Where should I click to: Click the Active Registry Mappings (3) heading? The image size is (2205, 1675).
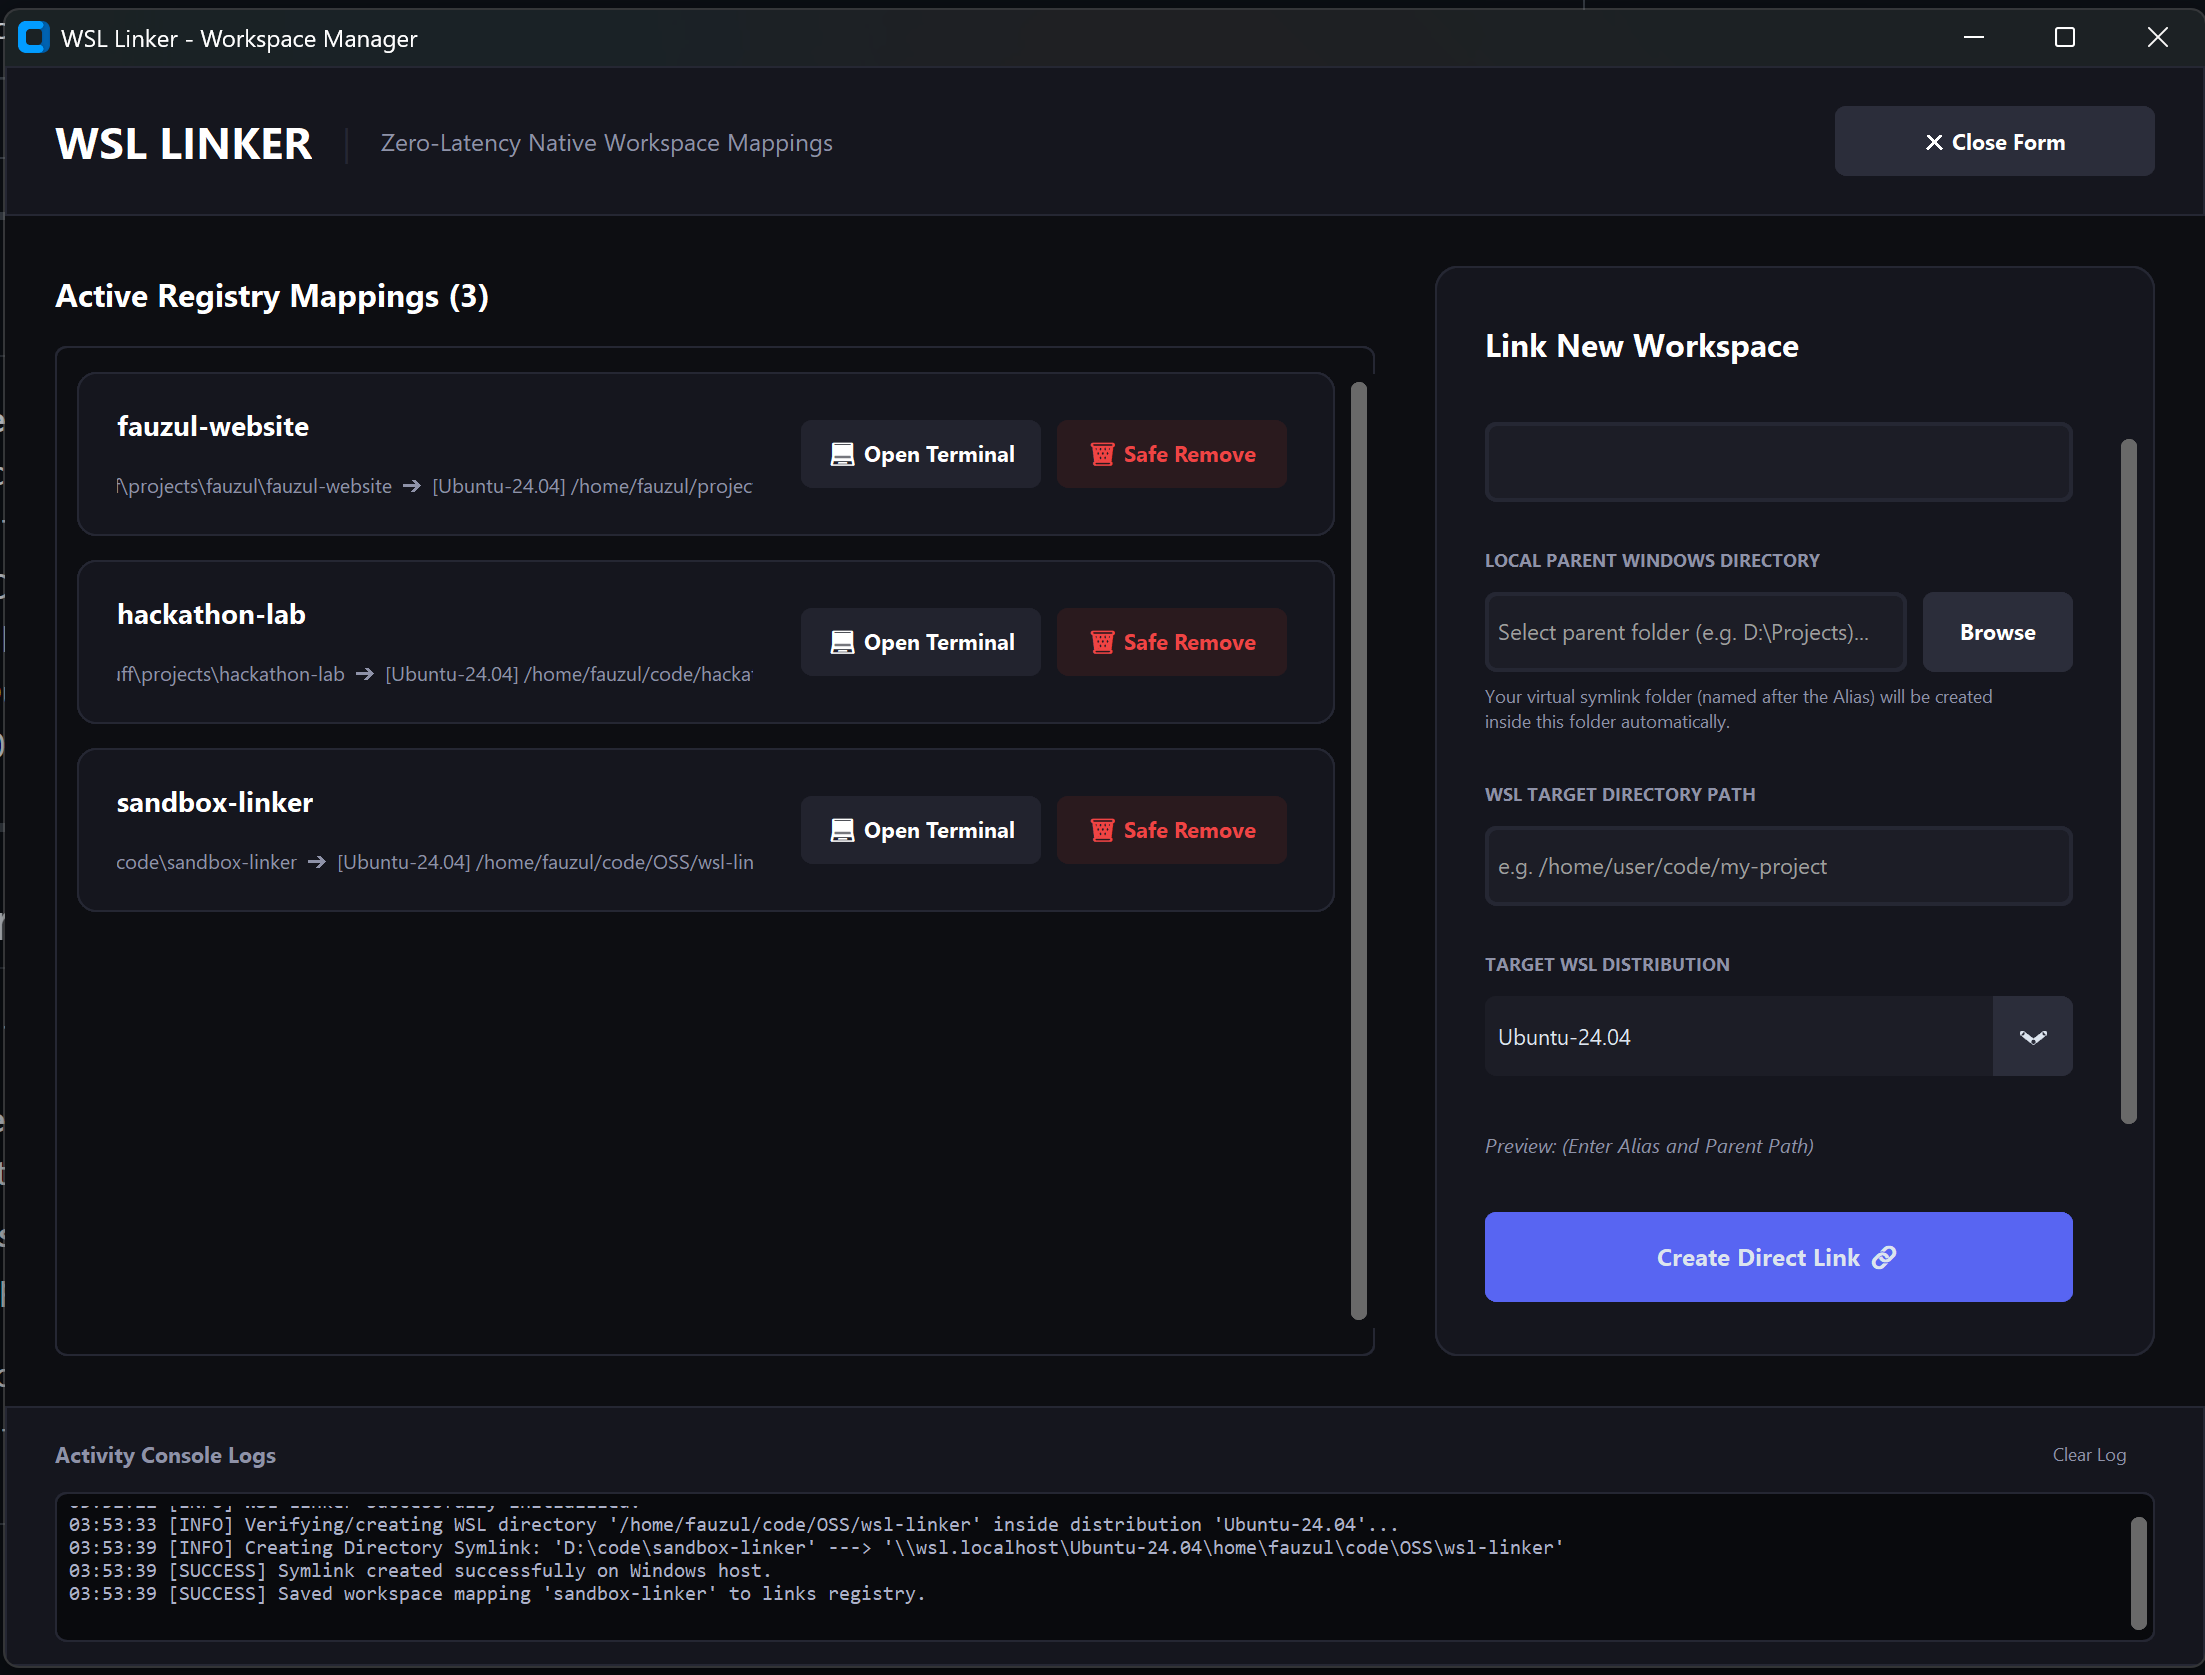[272, 296]
